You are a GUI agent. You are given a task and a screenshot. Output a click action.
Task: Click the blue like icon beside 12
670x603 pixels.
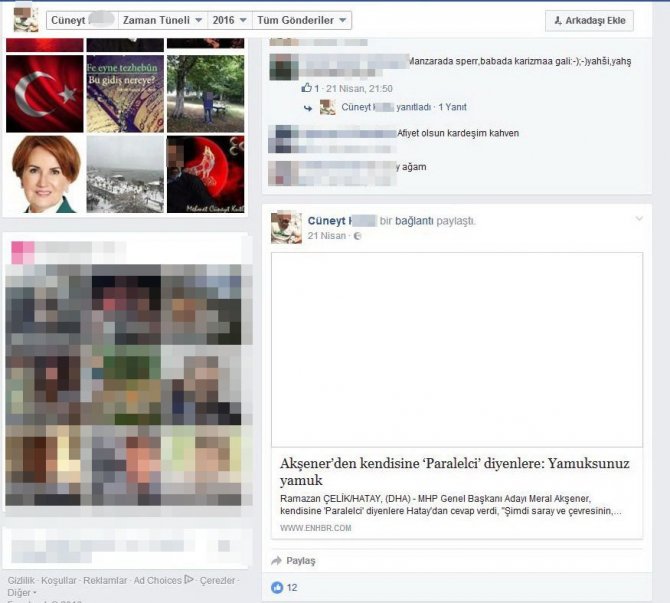click(277, 588)
